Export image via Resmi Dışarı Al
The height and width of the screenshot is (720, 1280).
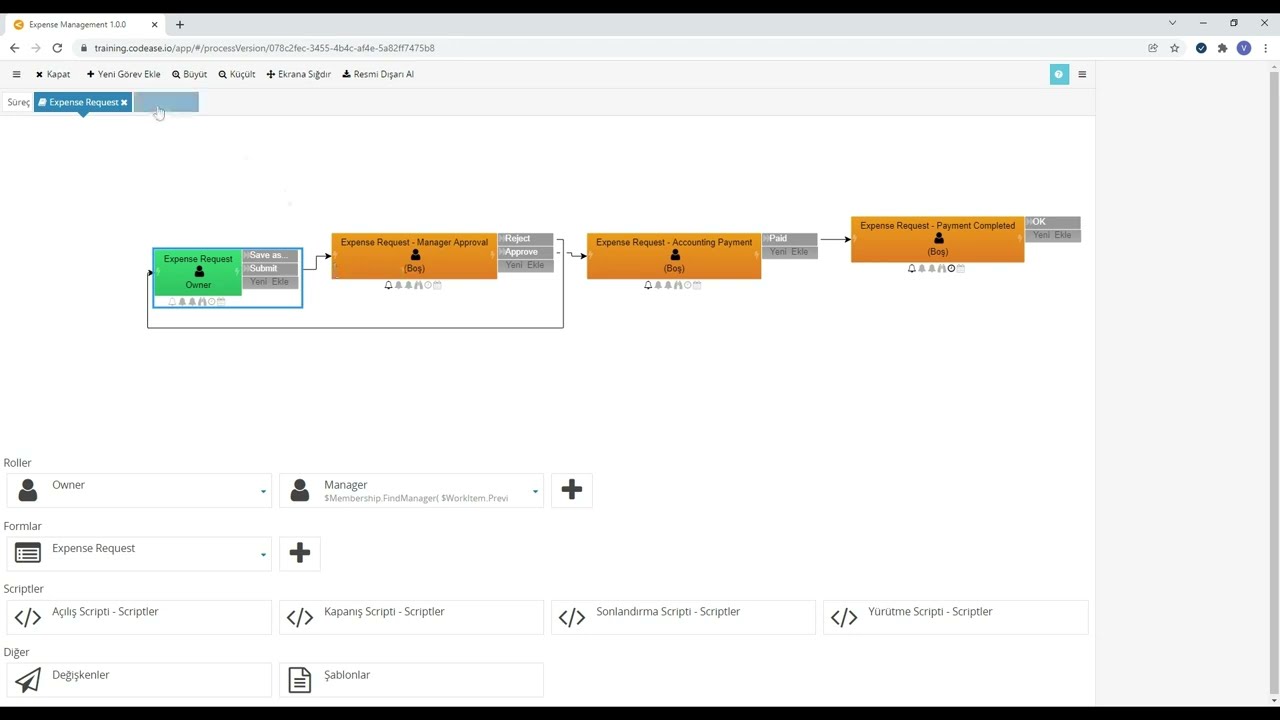(378, 74)
